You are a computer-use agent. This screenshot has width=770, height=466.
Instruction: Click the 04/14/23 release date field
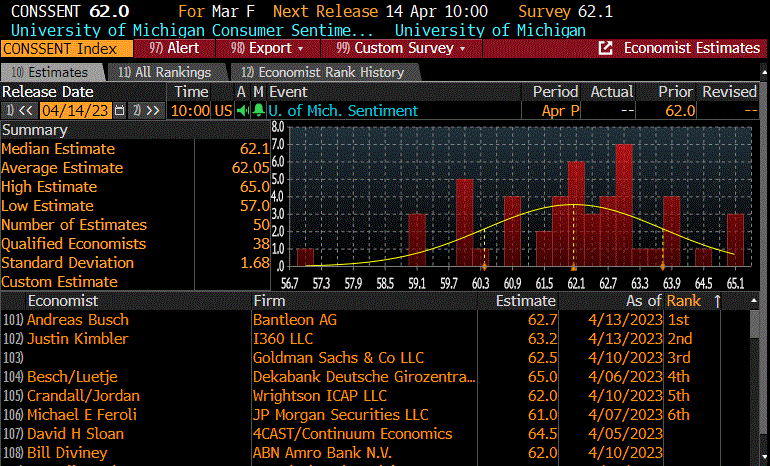75,111
